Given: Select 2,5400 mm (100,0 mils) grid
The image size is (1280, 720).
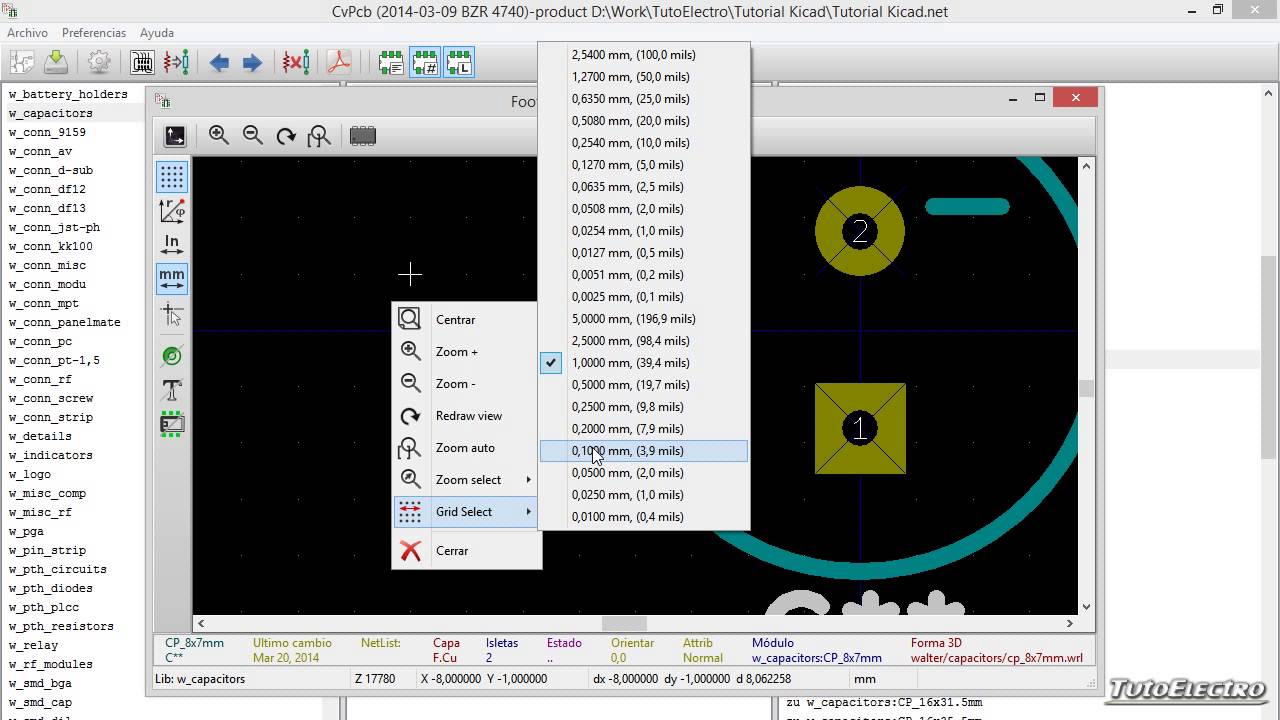Looking at the screenshot, I should (644, 55).
